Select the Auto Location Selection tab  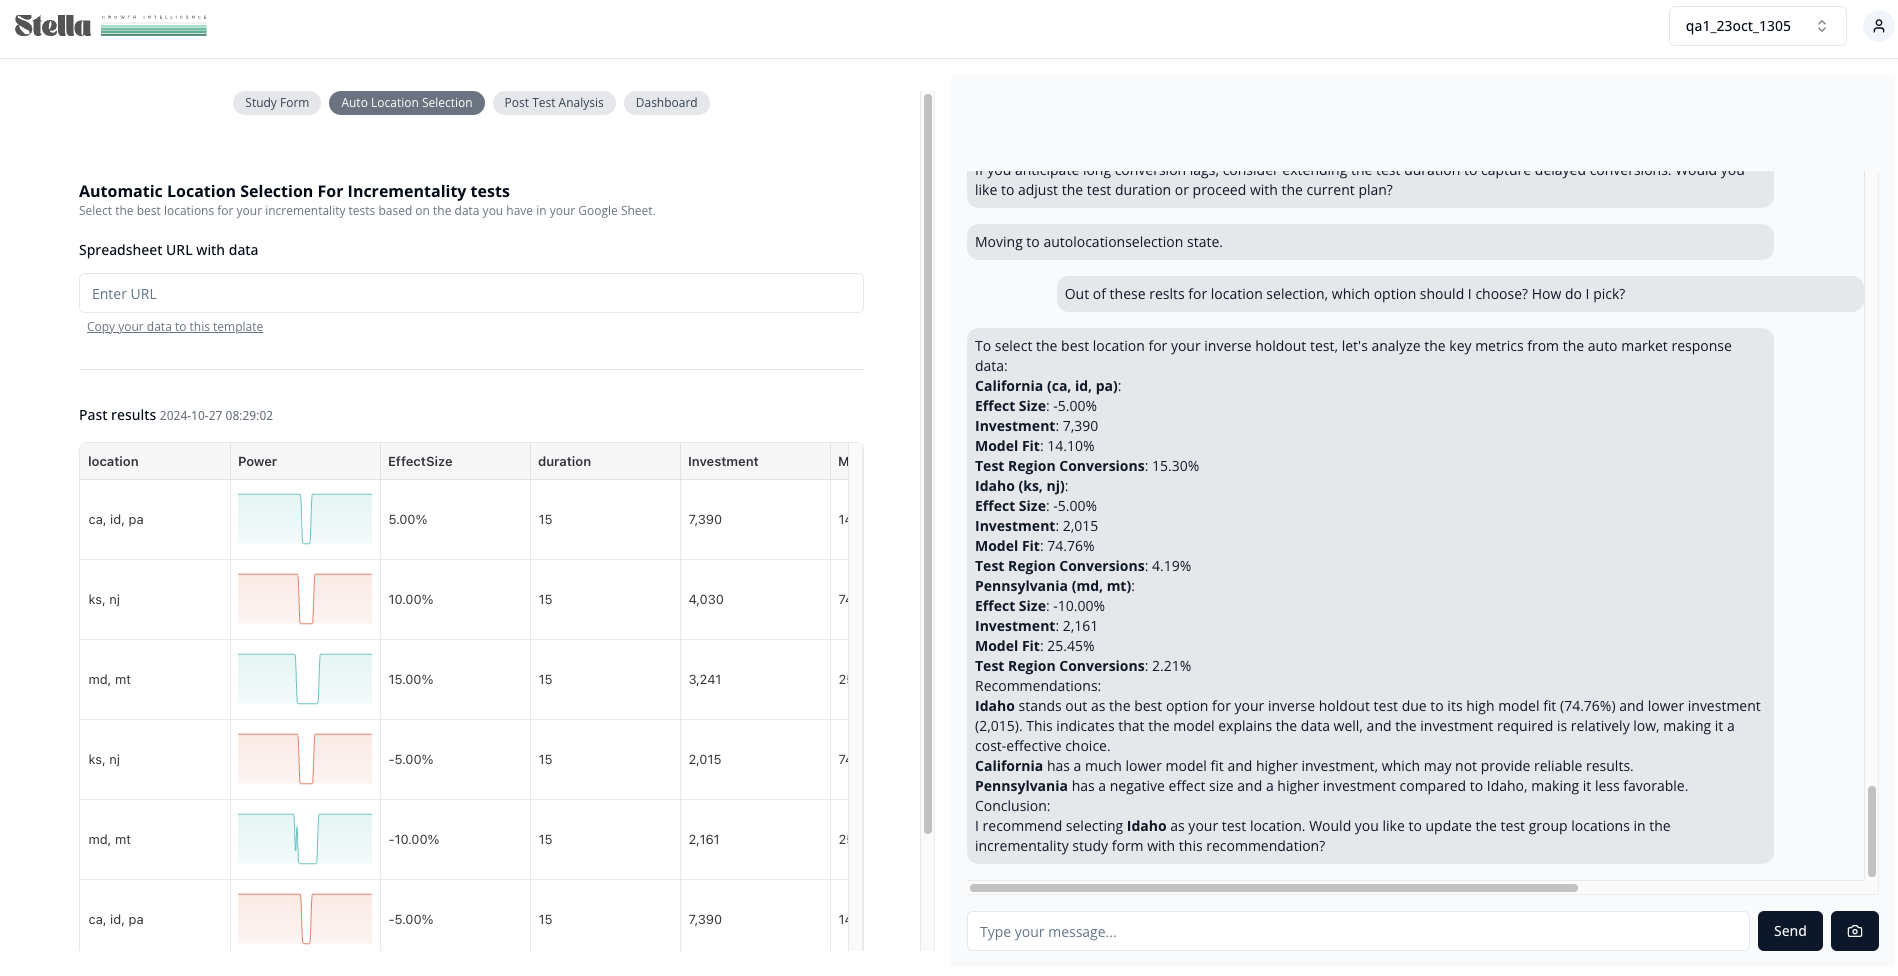click(x=407, y=103)
